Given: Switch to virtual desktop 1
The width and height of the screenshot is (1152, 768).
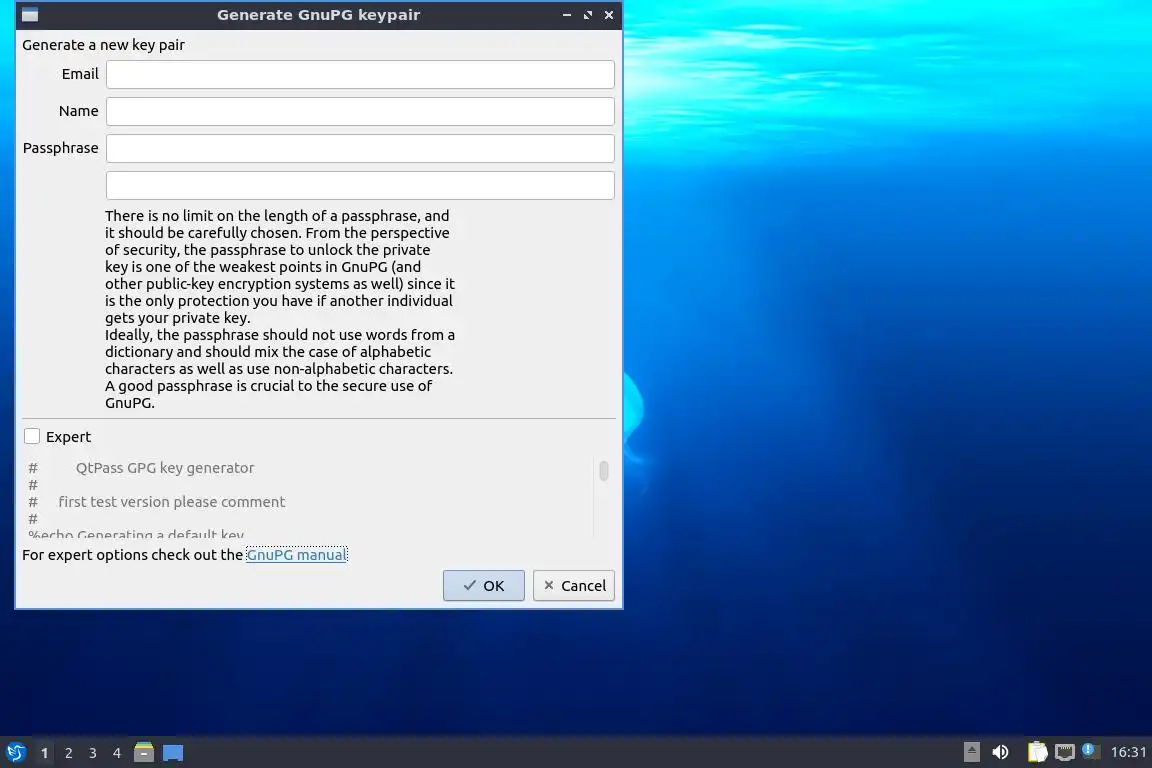Looking at the screenshot, I should [x=45, y=753].
